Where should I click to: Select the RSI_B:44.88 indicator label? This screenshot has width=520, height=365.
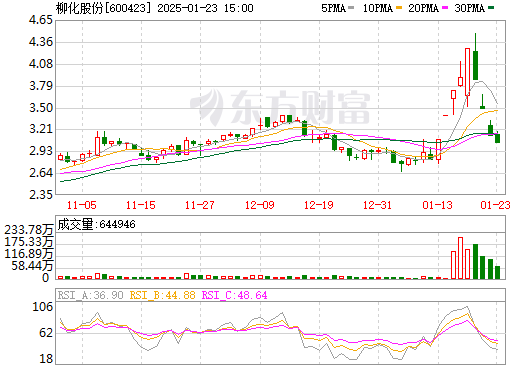(x=162, y=295)
